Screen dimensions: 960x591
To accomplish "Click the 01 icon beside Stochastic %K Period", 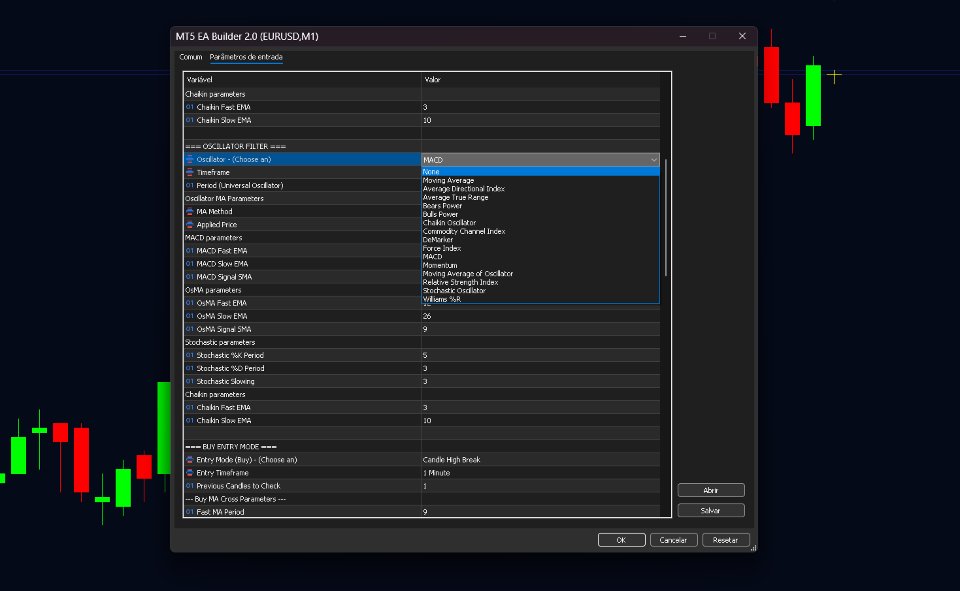I will click(190, 355).
